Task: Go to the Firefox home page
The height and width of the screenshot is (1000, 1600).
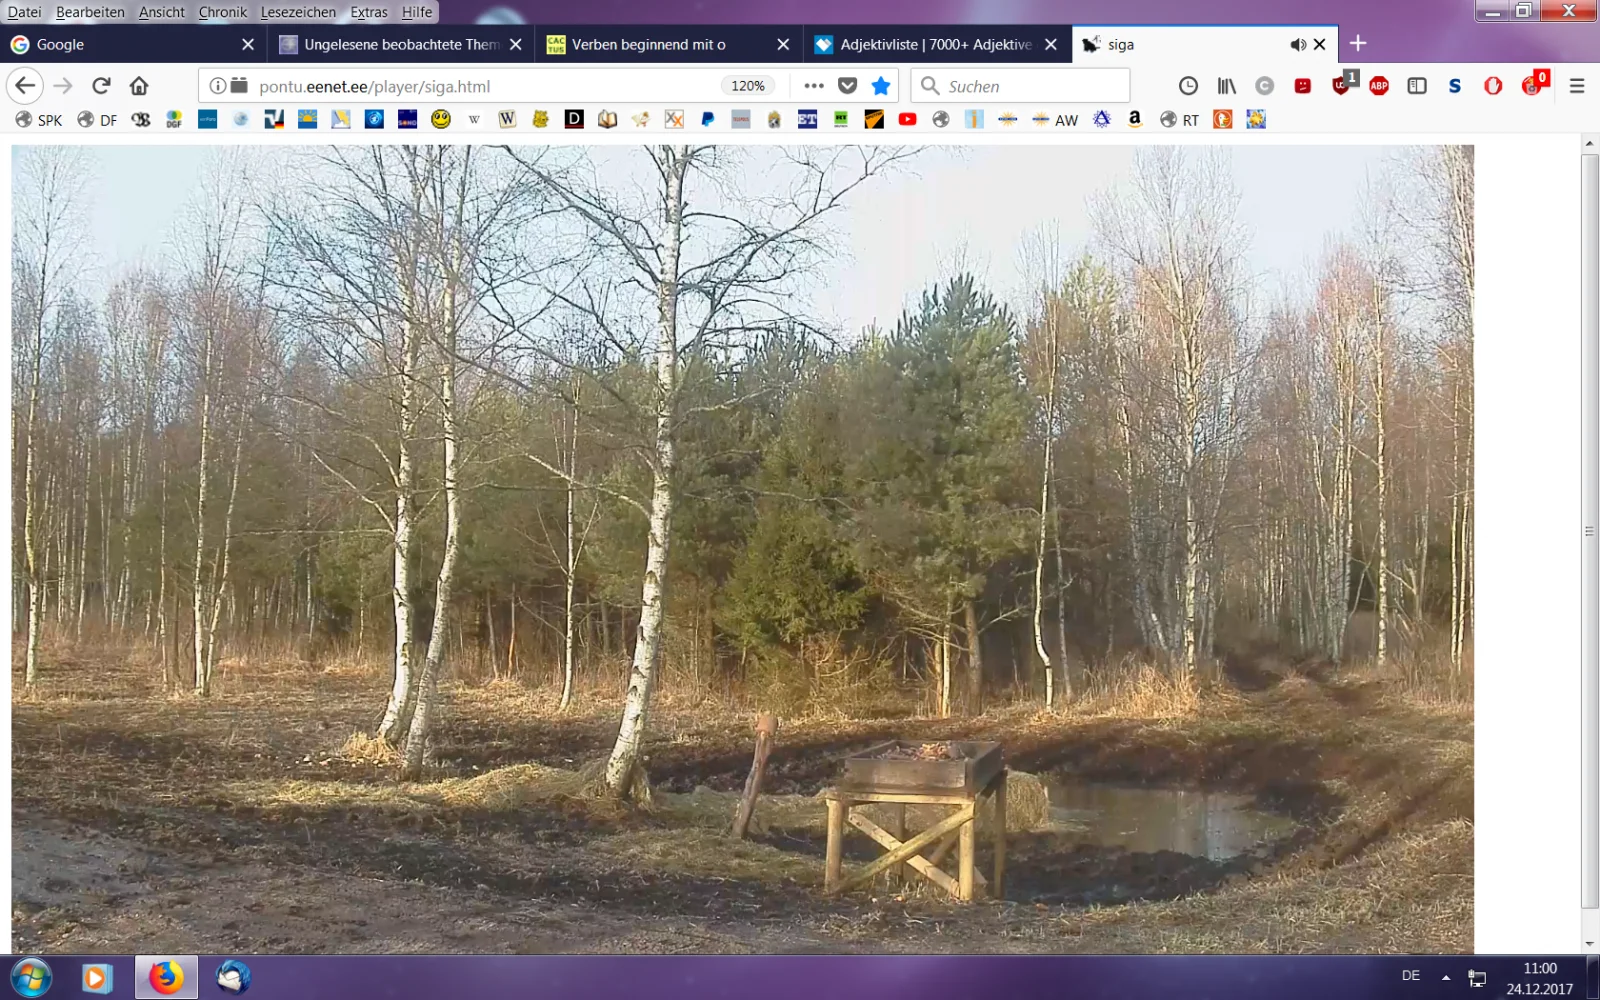Action: [139, 86]
